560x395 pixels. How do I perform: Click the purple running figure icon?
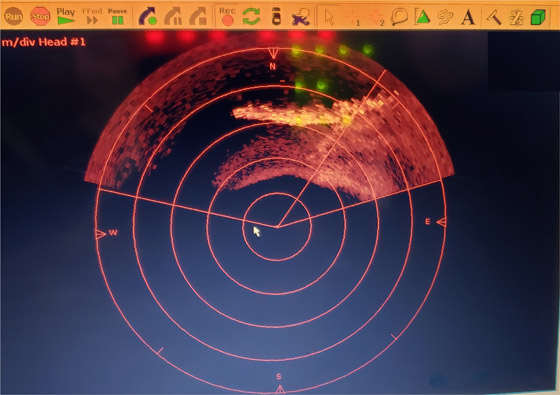[300, 17]
